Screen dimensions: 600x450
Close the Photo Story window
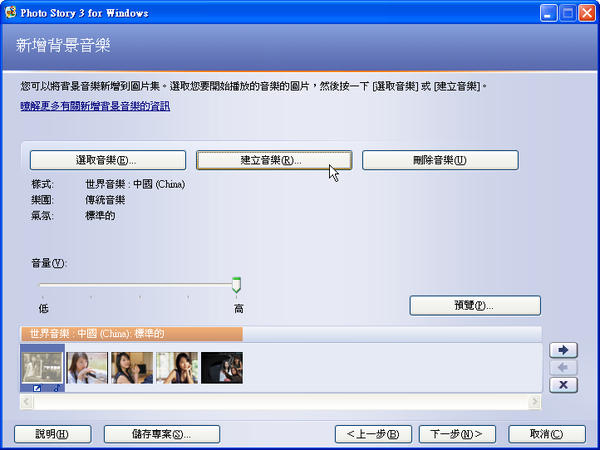pyautogui.click(x=587, y=13)
